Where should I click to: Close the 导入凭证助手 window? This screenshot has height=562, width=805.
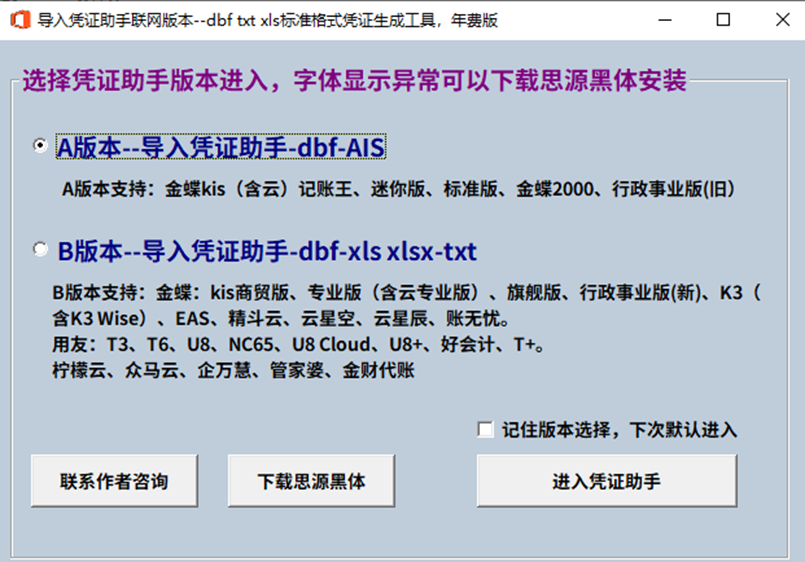point(782,20)
